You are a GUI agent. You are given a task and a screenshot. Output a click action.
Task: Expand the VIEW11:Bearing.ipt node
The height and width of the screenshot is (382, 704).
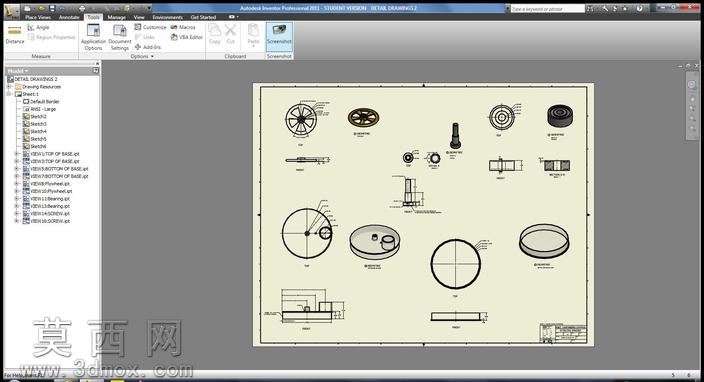tap(17, 198)
